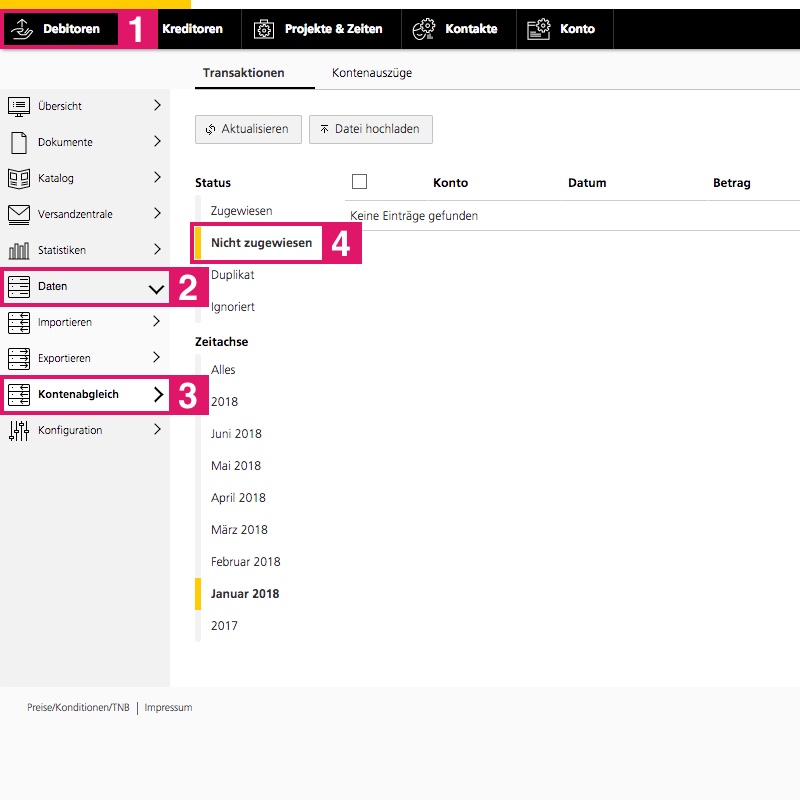Open the Impressum footer link
Viewport: 800px width, 800px height.
tap(168, 707)
